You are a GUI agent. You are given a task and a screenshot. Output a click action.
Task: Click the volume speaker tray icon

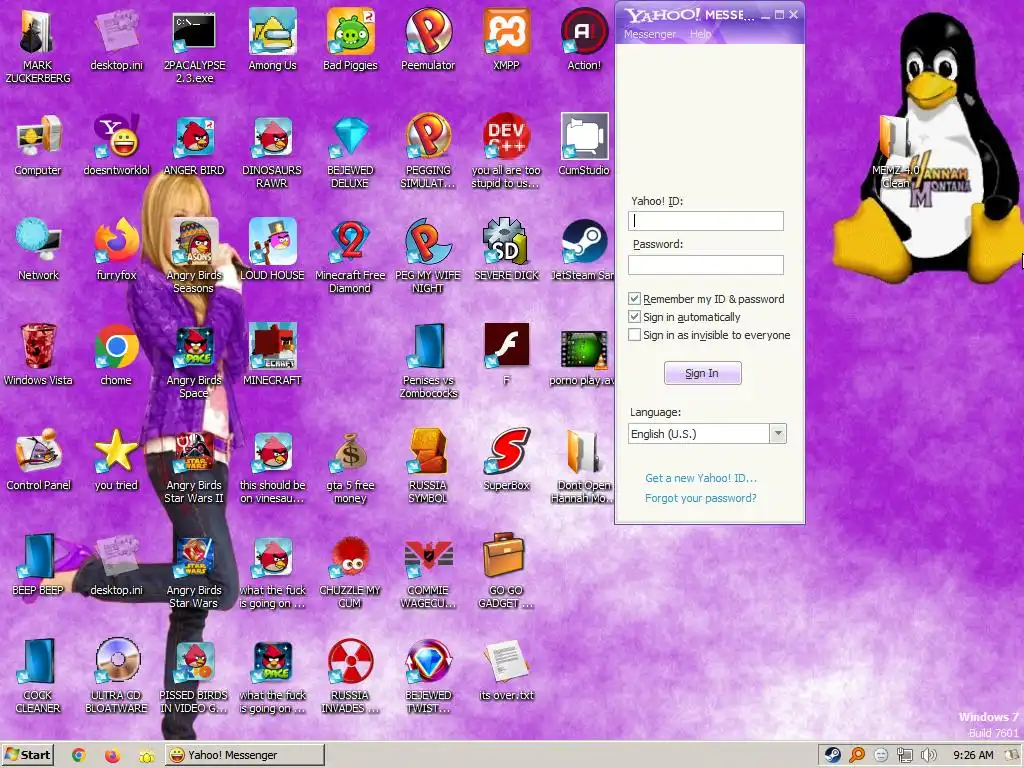coord(929,755)
